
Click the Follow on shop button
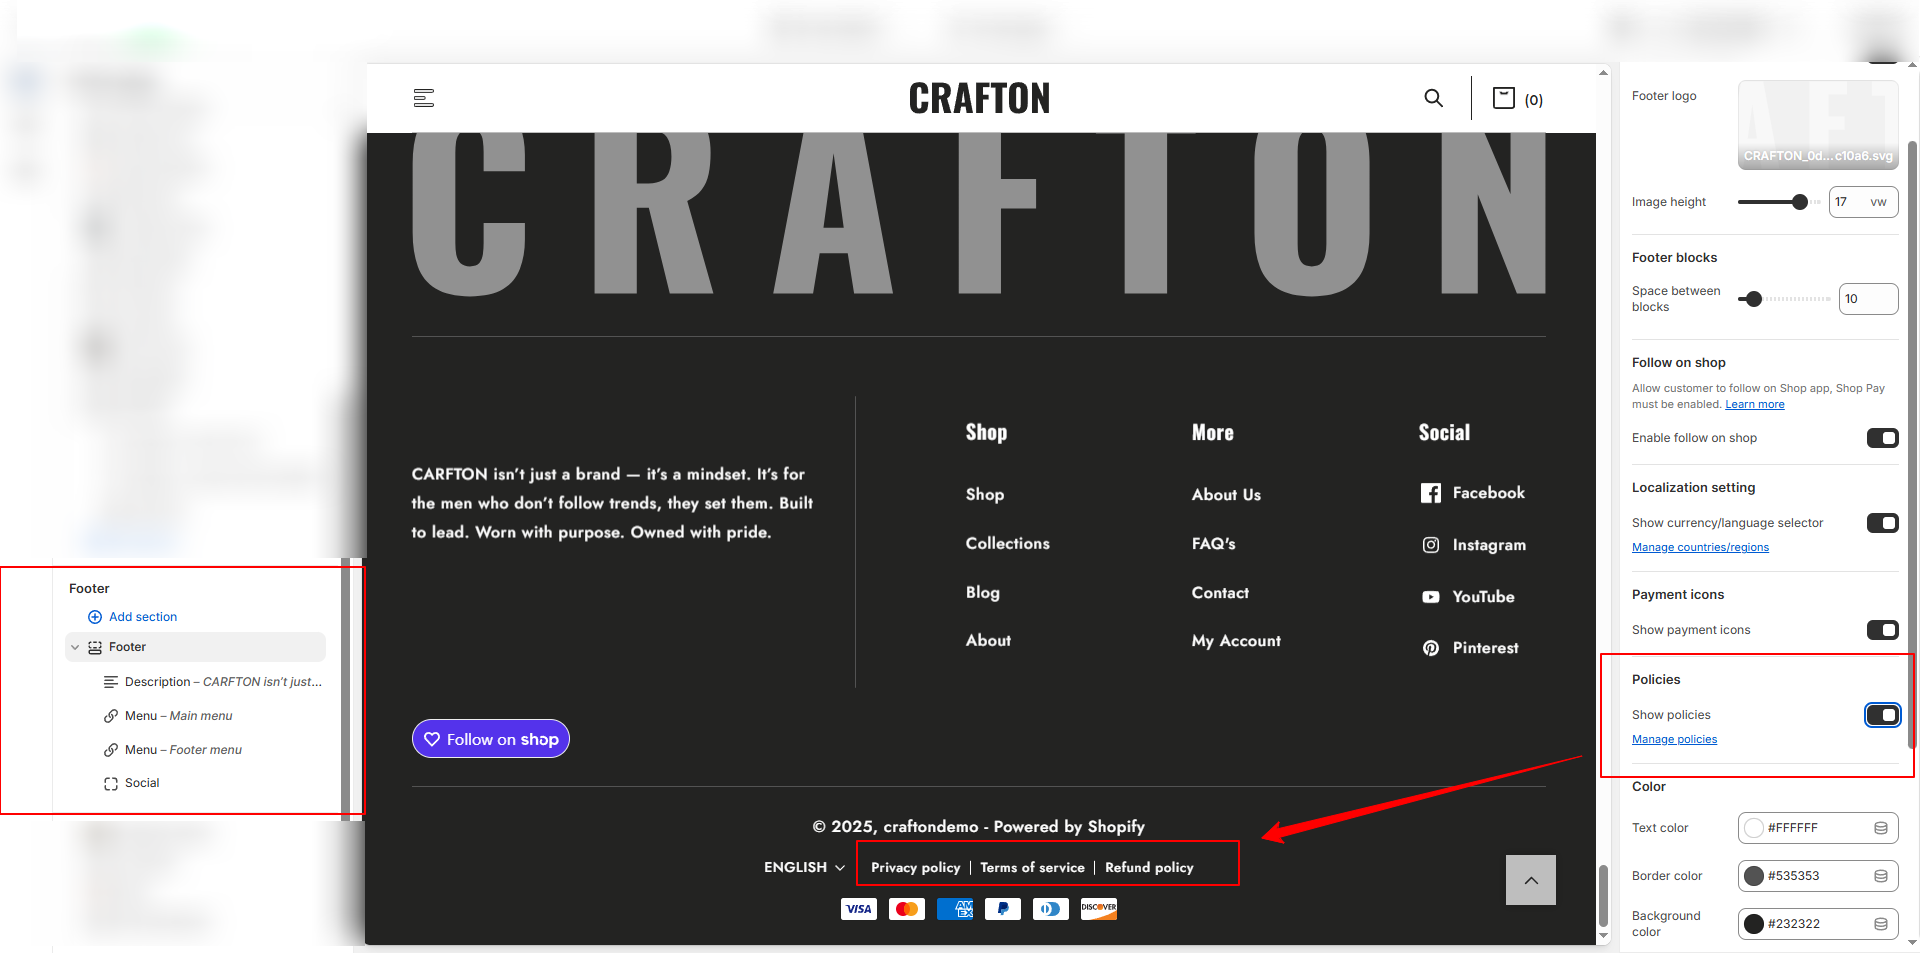coord(491,739)
